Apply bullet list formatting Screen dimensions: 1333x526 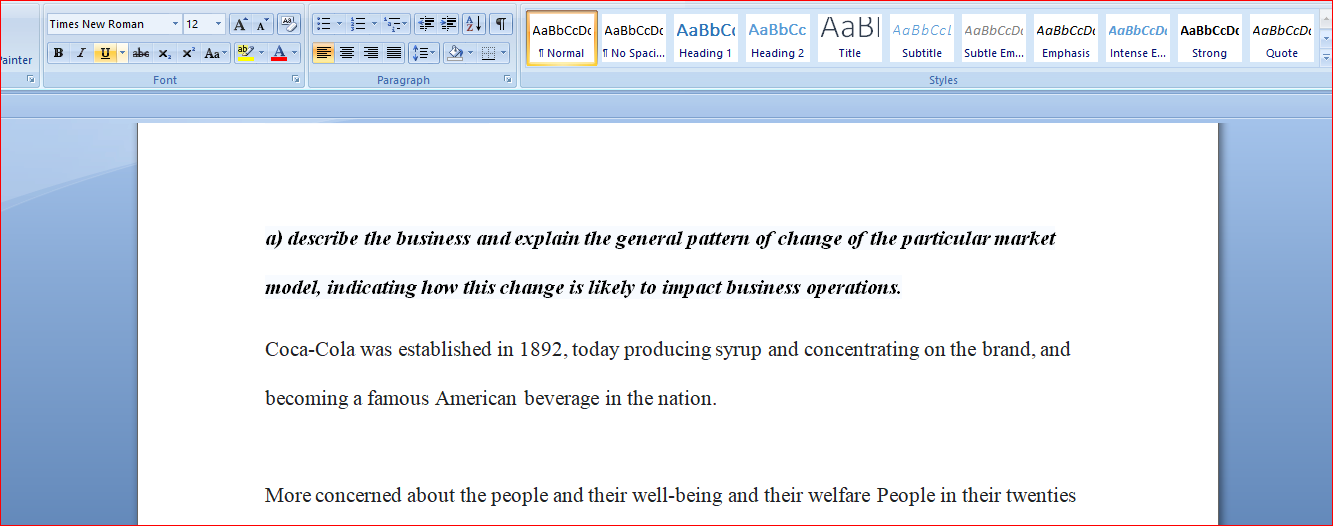(x=323, y=24)
